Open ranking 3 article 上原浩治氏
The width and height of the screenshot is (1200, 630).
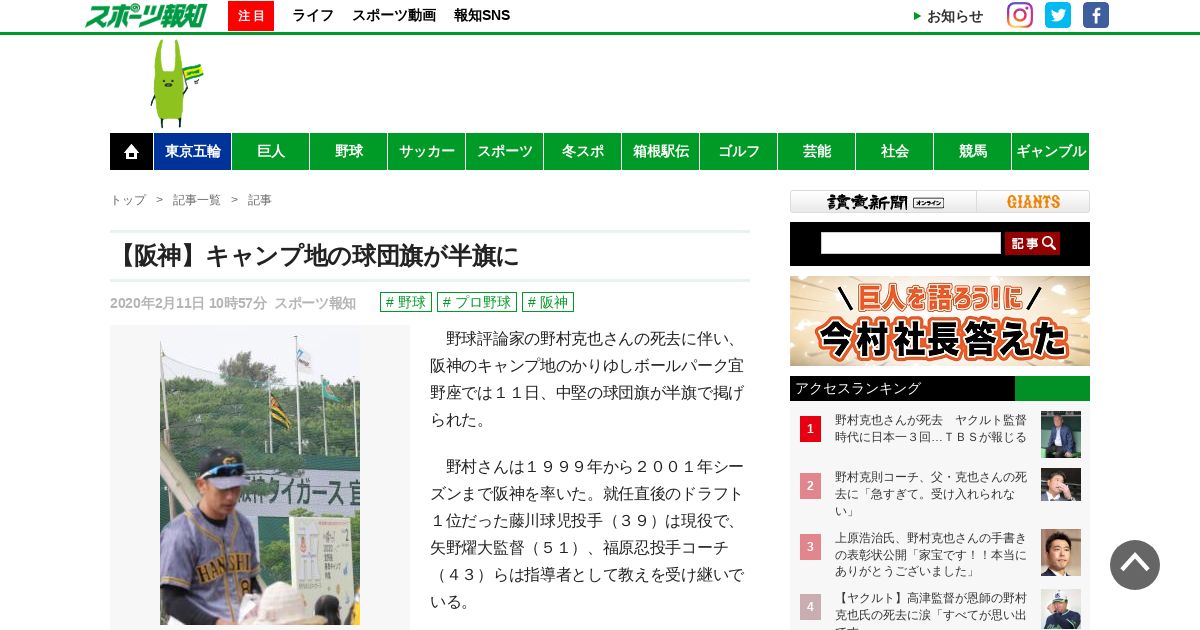pos(931,554)
